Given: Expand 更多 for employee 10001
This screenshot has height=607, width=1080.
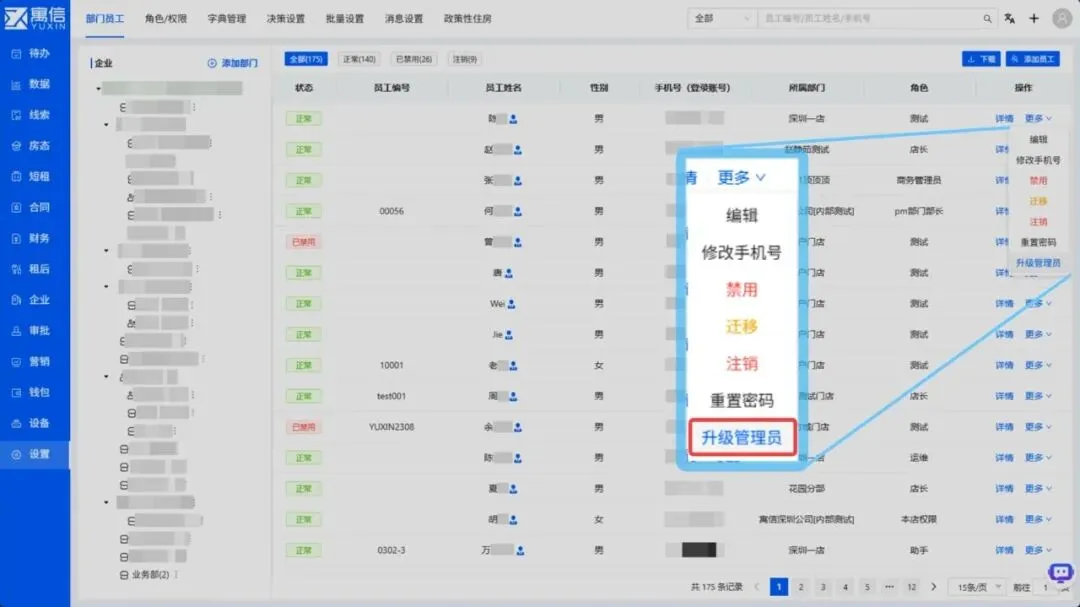Looking at the screenshot, I should pyautogui.click(x=1038, y=365).
